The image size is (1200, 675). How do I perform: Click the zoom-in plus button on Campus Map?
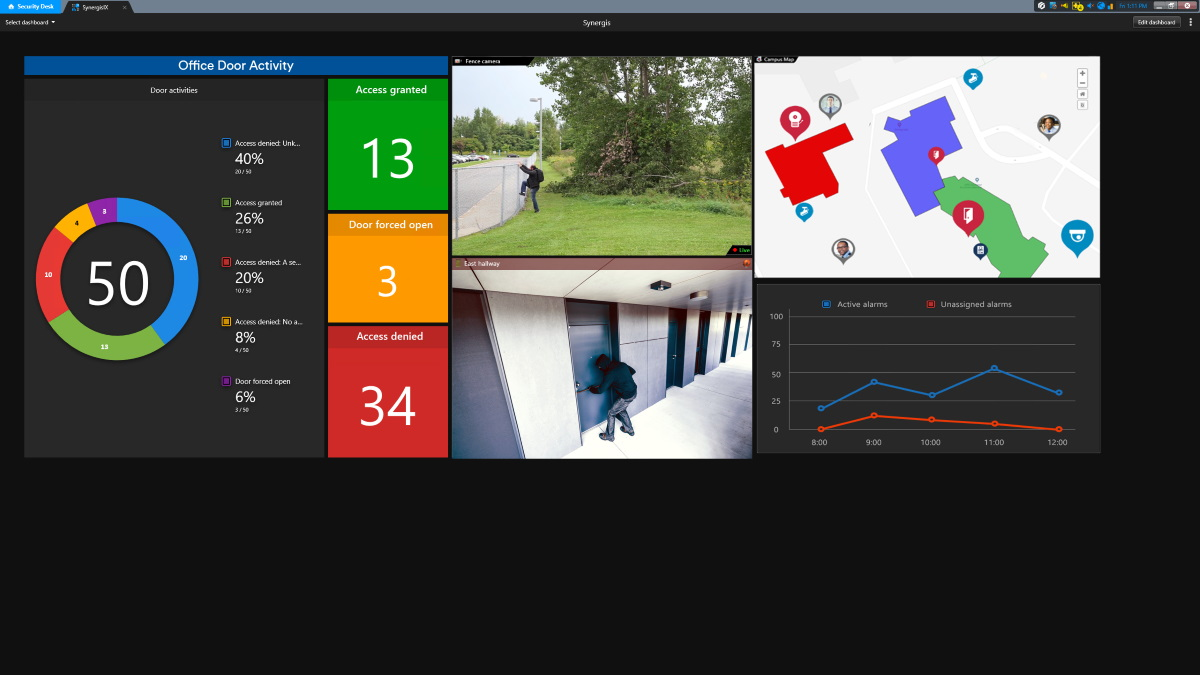pos(1082,74)
